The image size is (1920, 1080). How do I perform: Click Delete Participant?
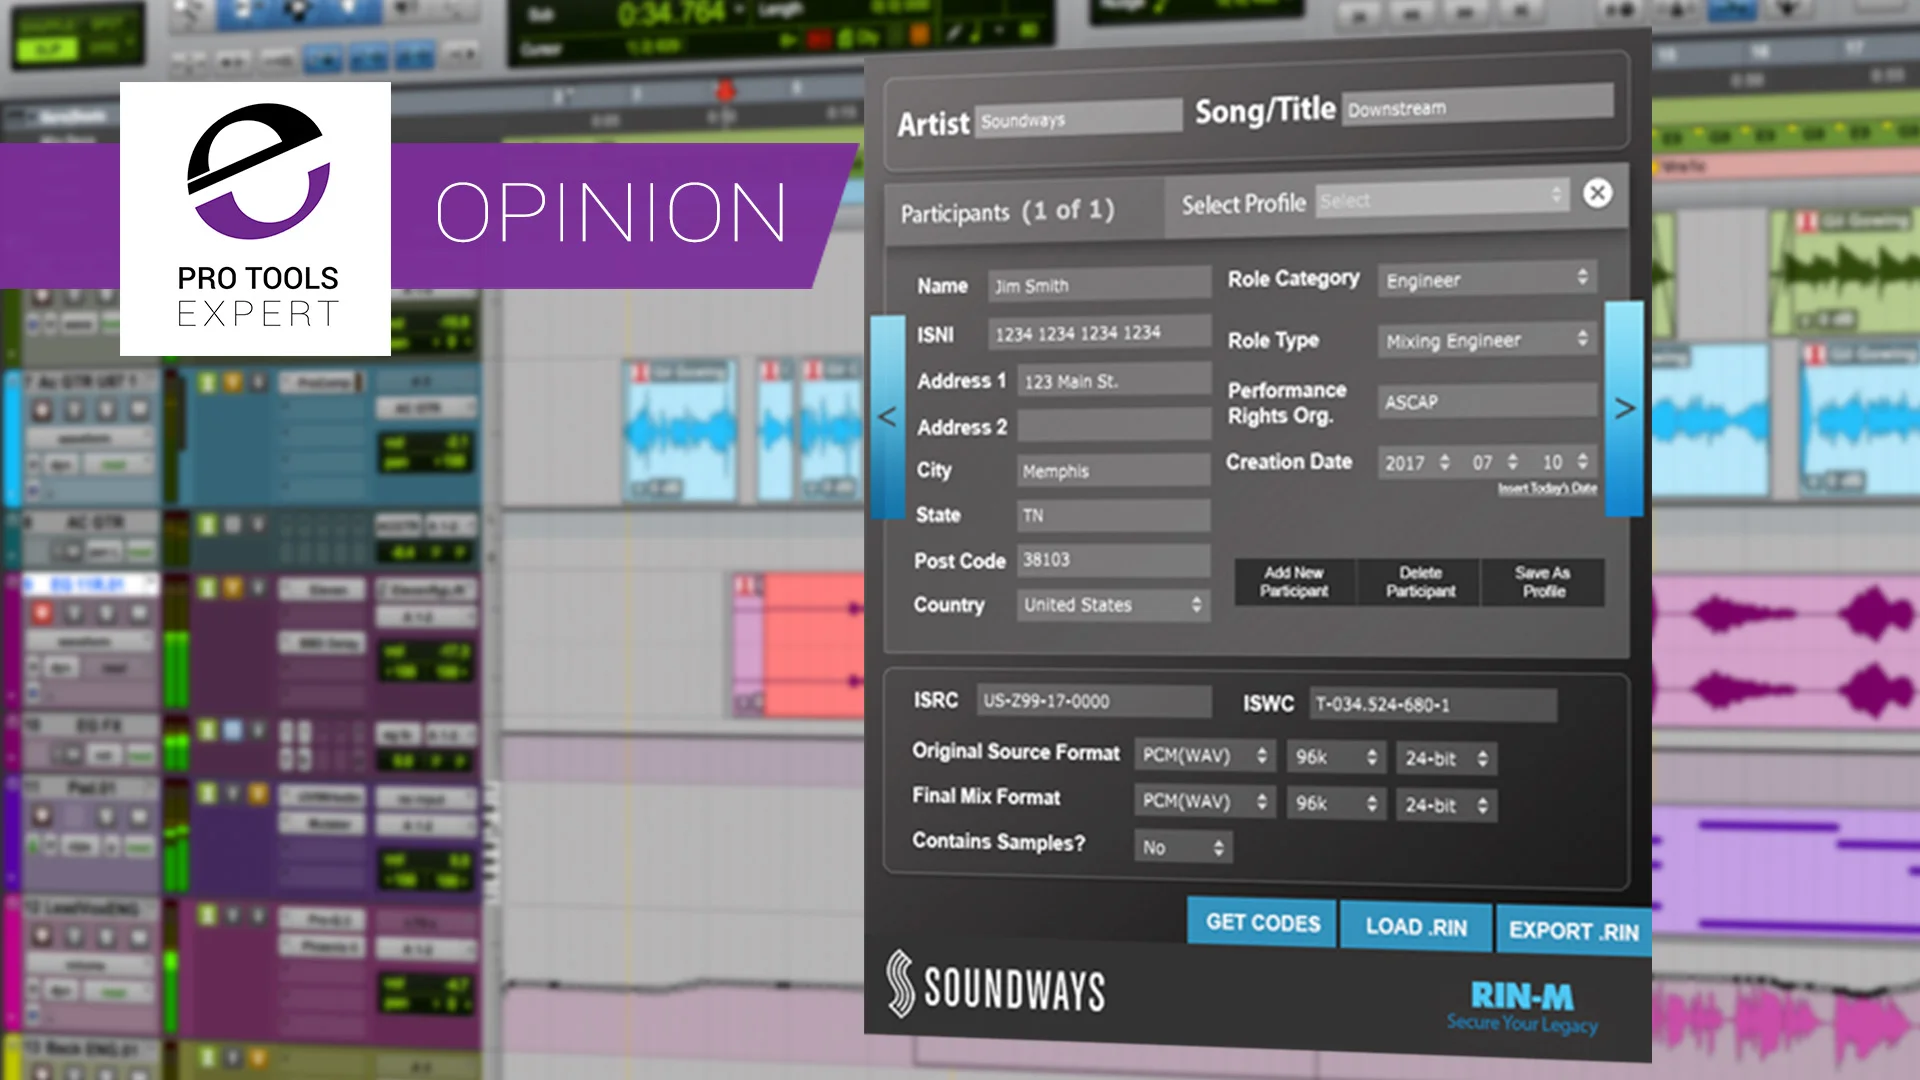1420,582
